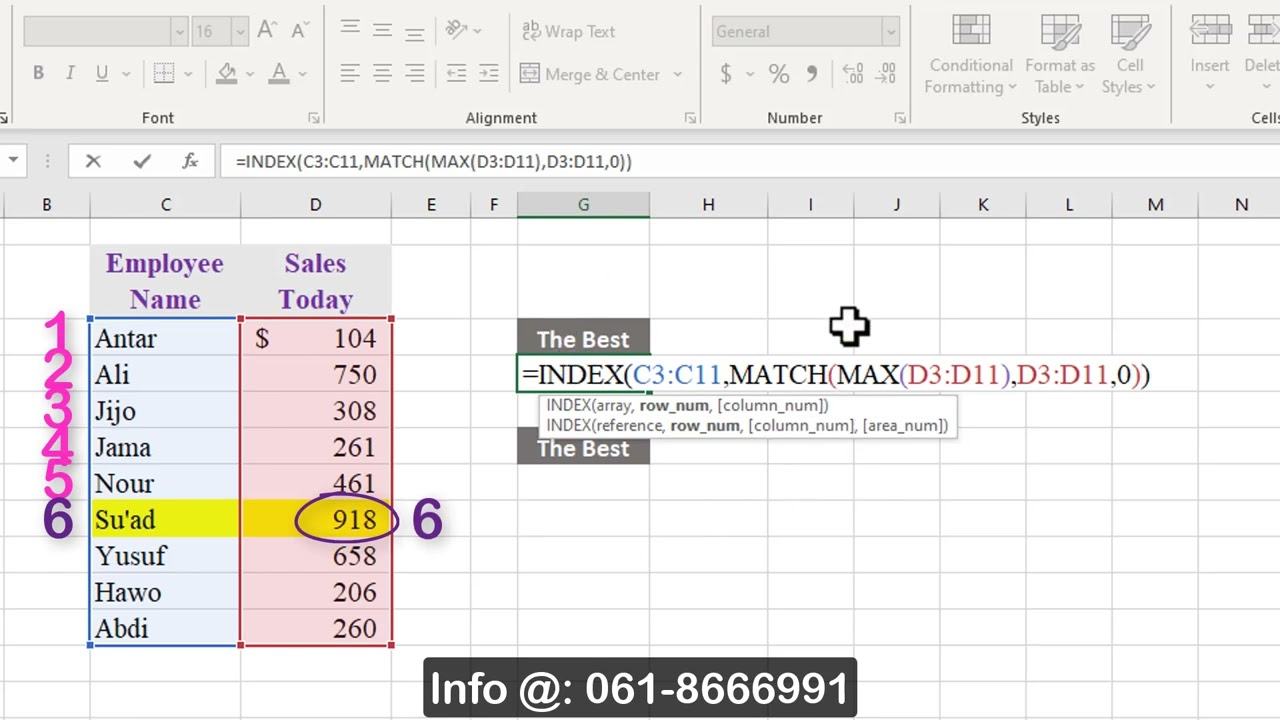Set Middle Align for the cell

[x=382, y=31]
